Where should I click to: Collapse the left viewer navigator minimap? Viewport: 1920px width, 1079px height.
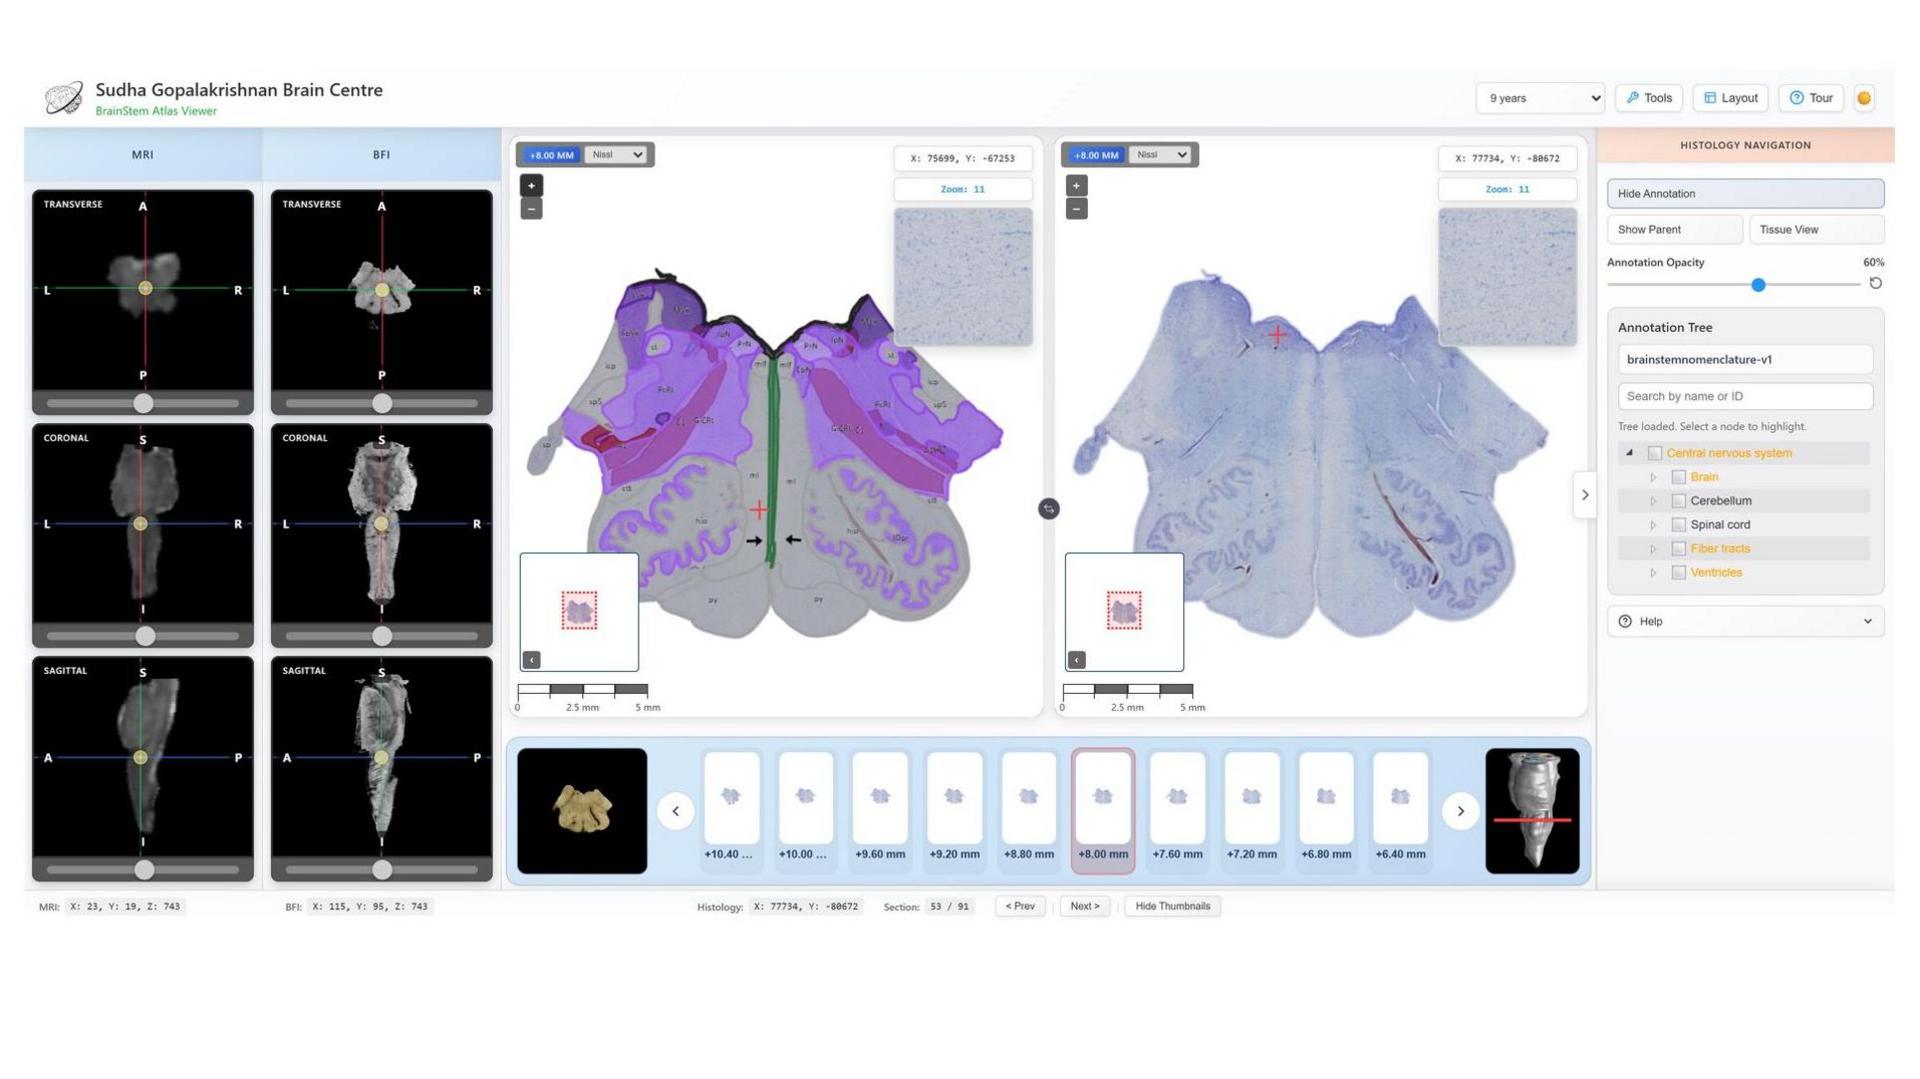[532, 660]
